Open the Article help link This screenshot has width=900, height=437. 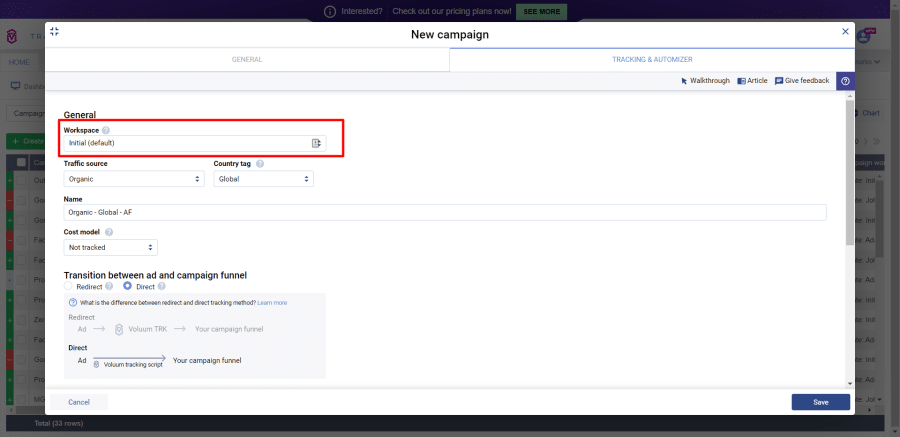[752, 81]
